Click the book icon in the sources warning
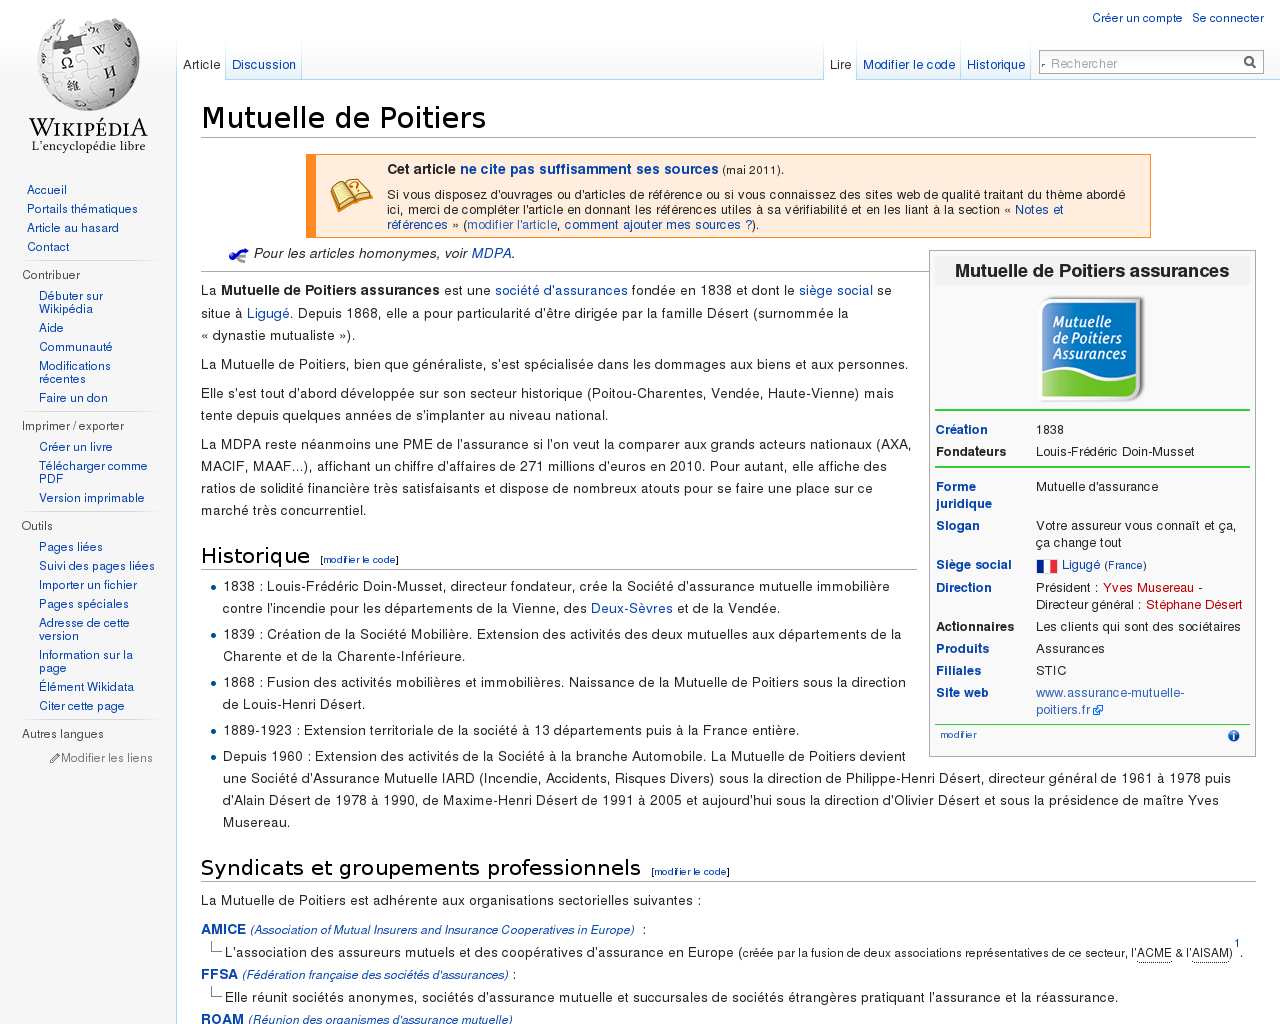1280x1024 pixels. tap(351, 195)
